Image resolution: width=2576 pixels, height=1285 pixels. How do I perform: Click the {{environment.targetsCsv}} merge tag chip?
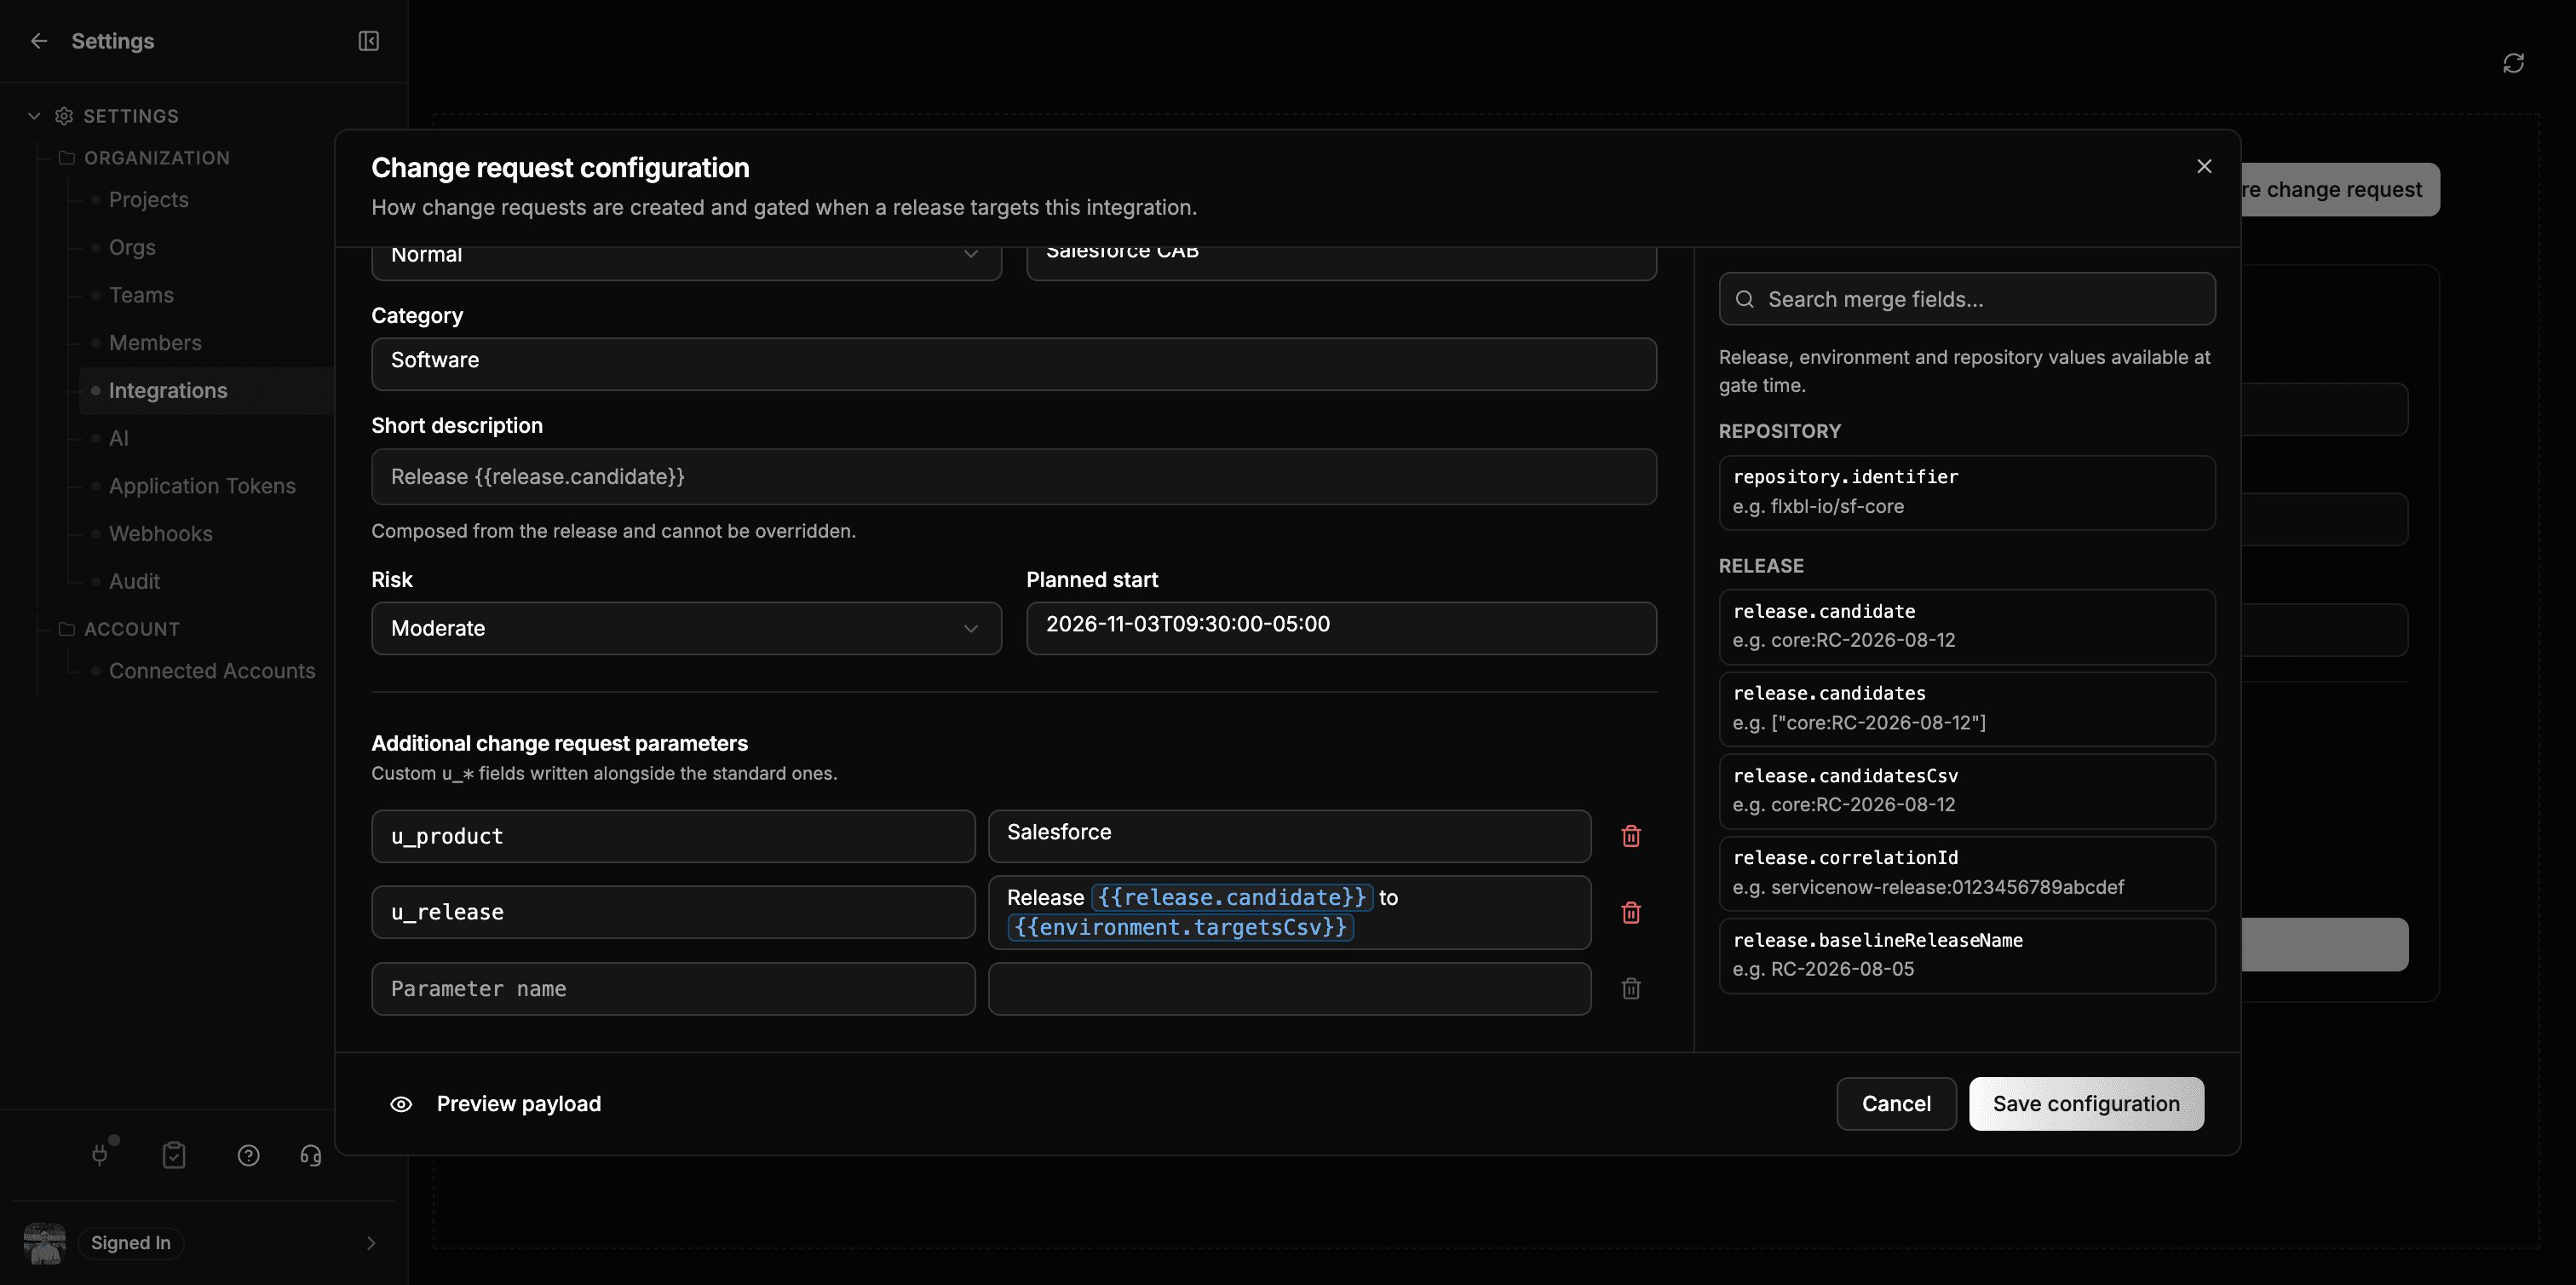tap(1180, 927)
